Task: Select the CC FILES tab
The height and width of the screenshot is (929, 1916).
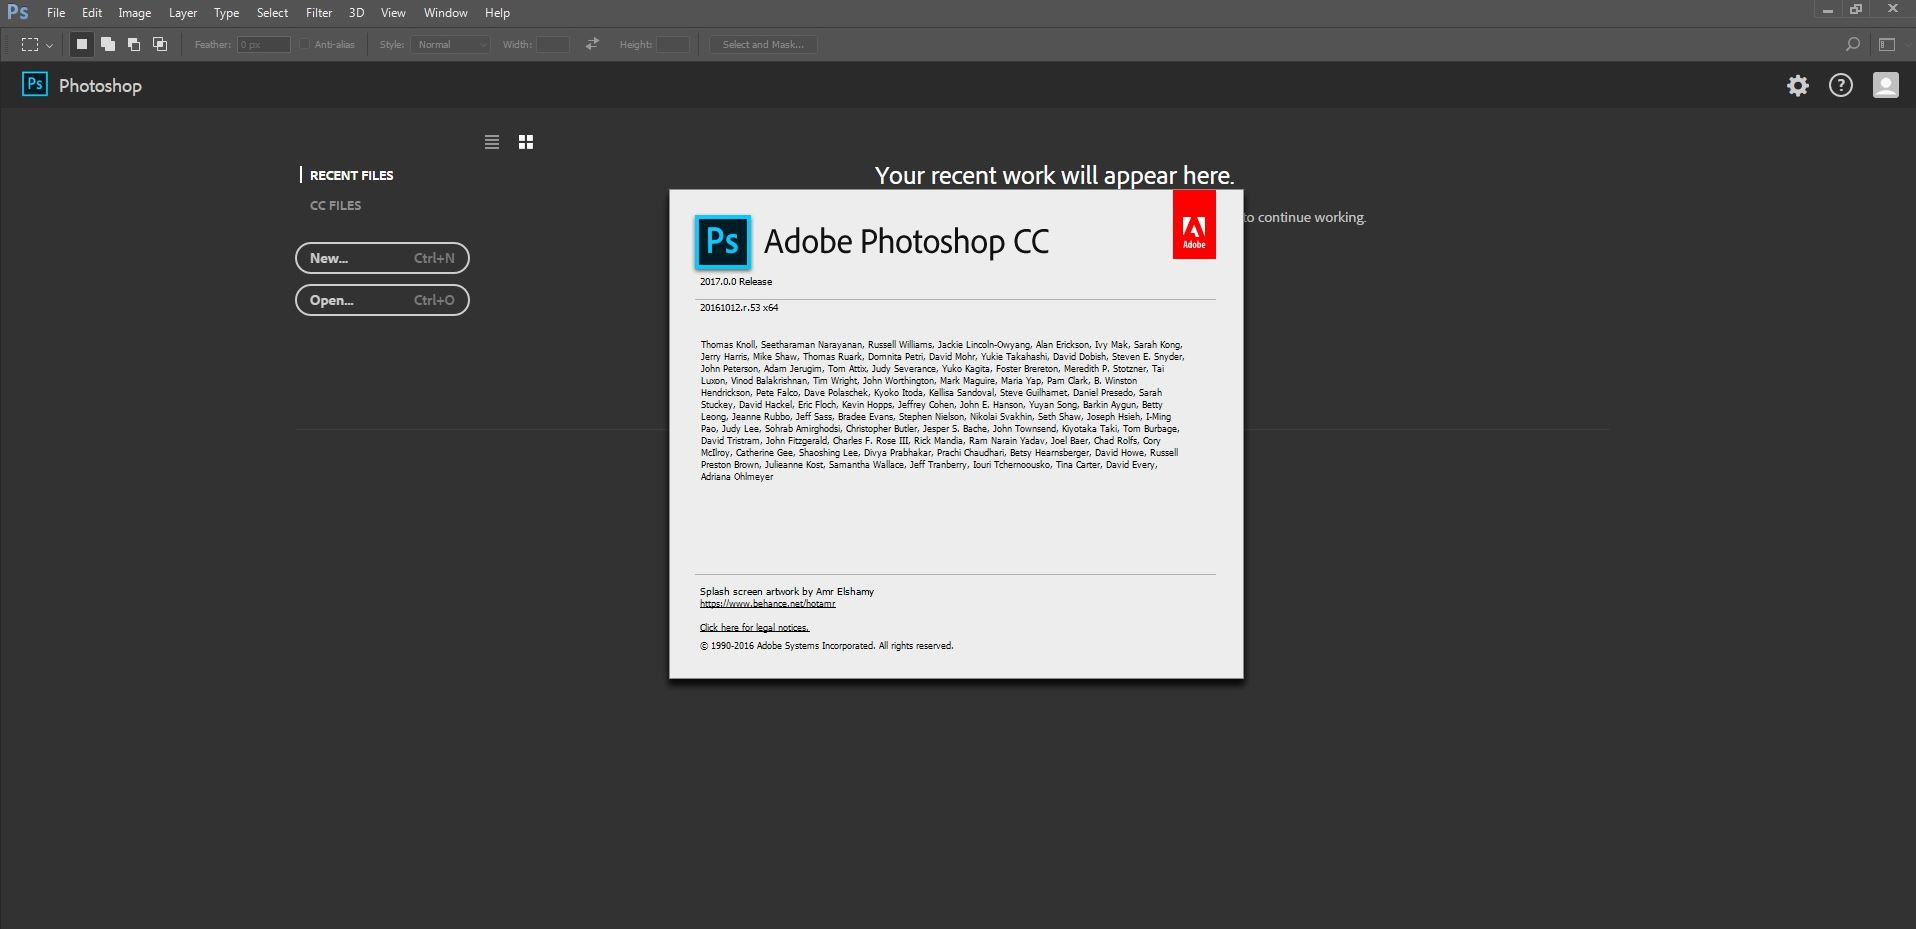Action: click(x=336, y=205)
